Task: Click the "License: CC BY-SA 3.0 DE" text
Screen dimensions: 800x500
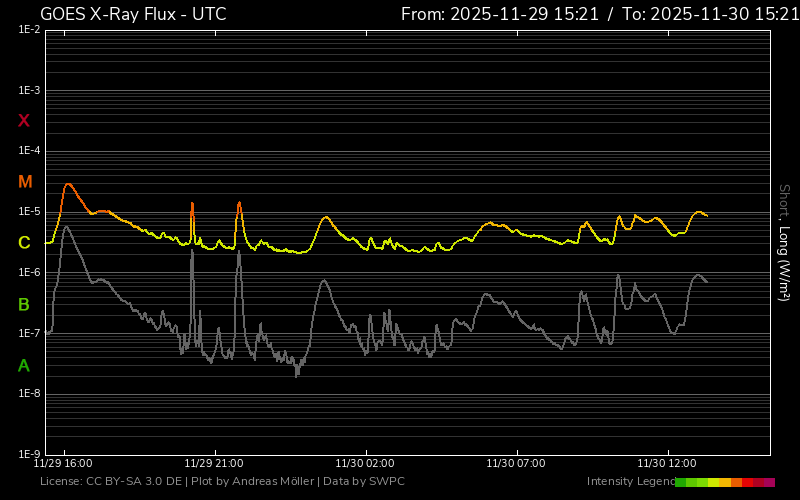Action: [111, 481]
